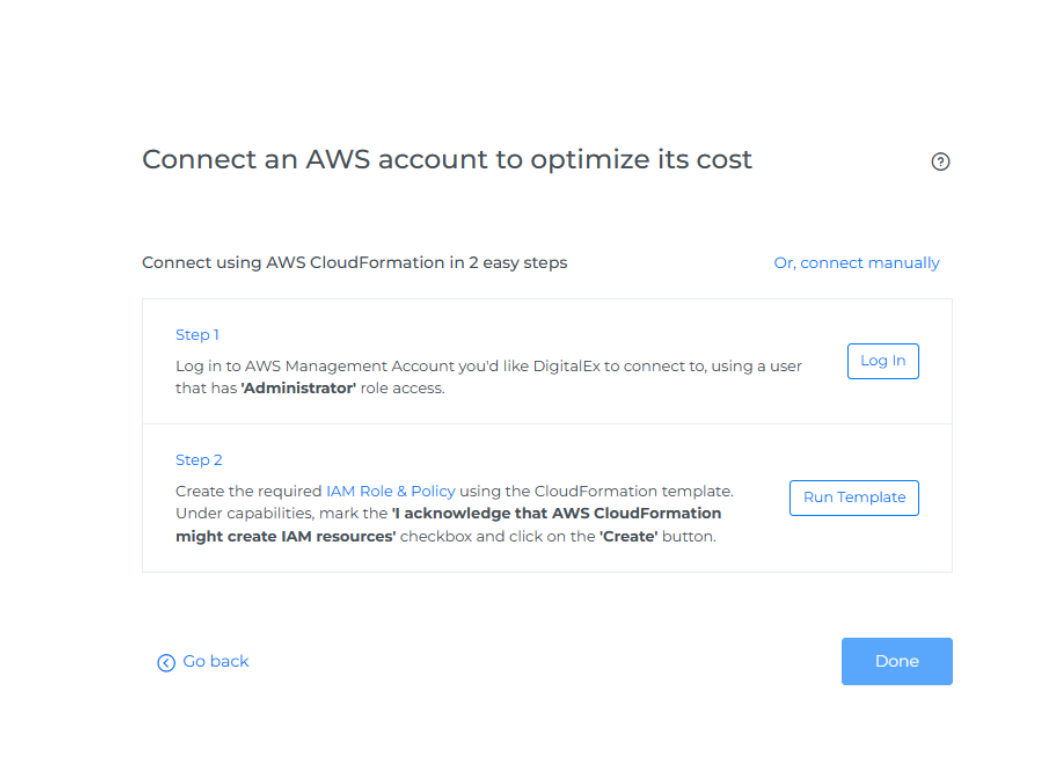Open the help question mark icon

click(x=940, y=162)
